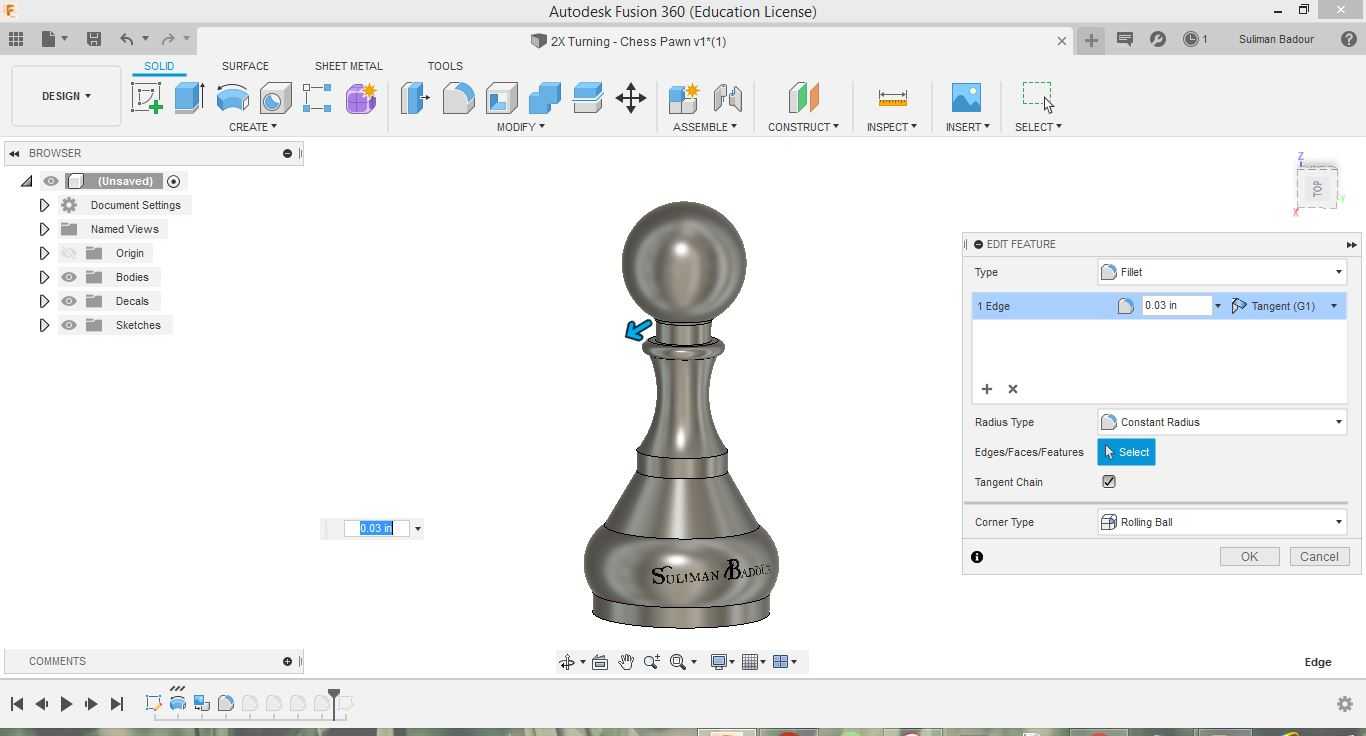The image size is (1366, 736).
Task: Open the Corner Type dropdown
Action: (1222, 522)
